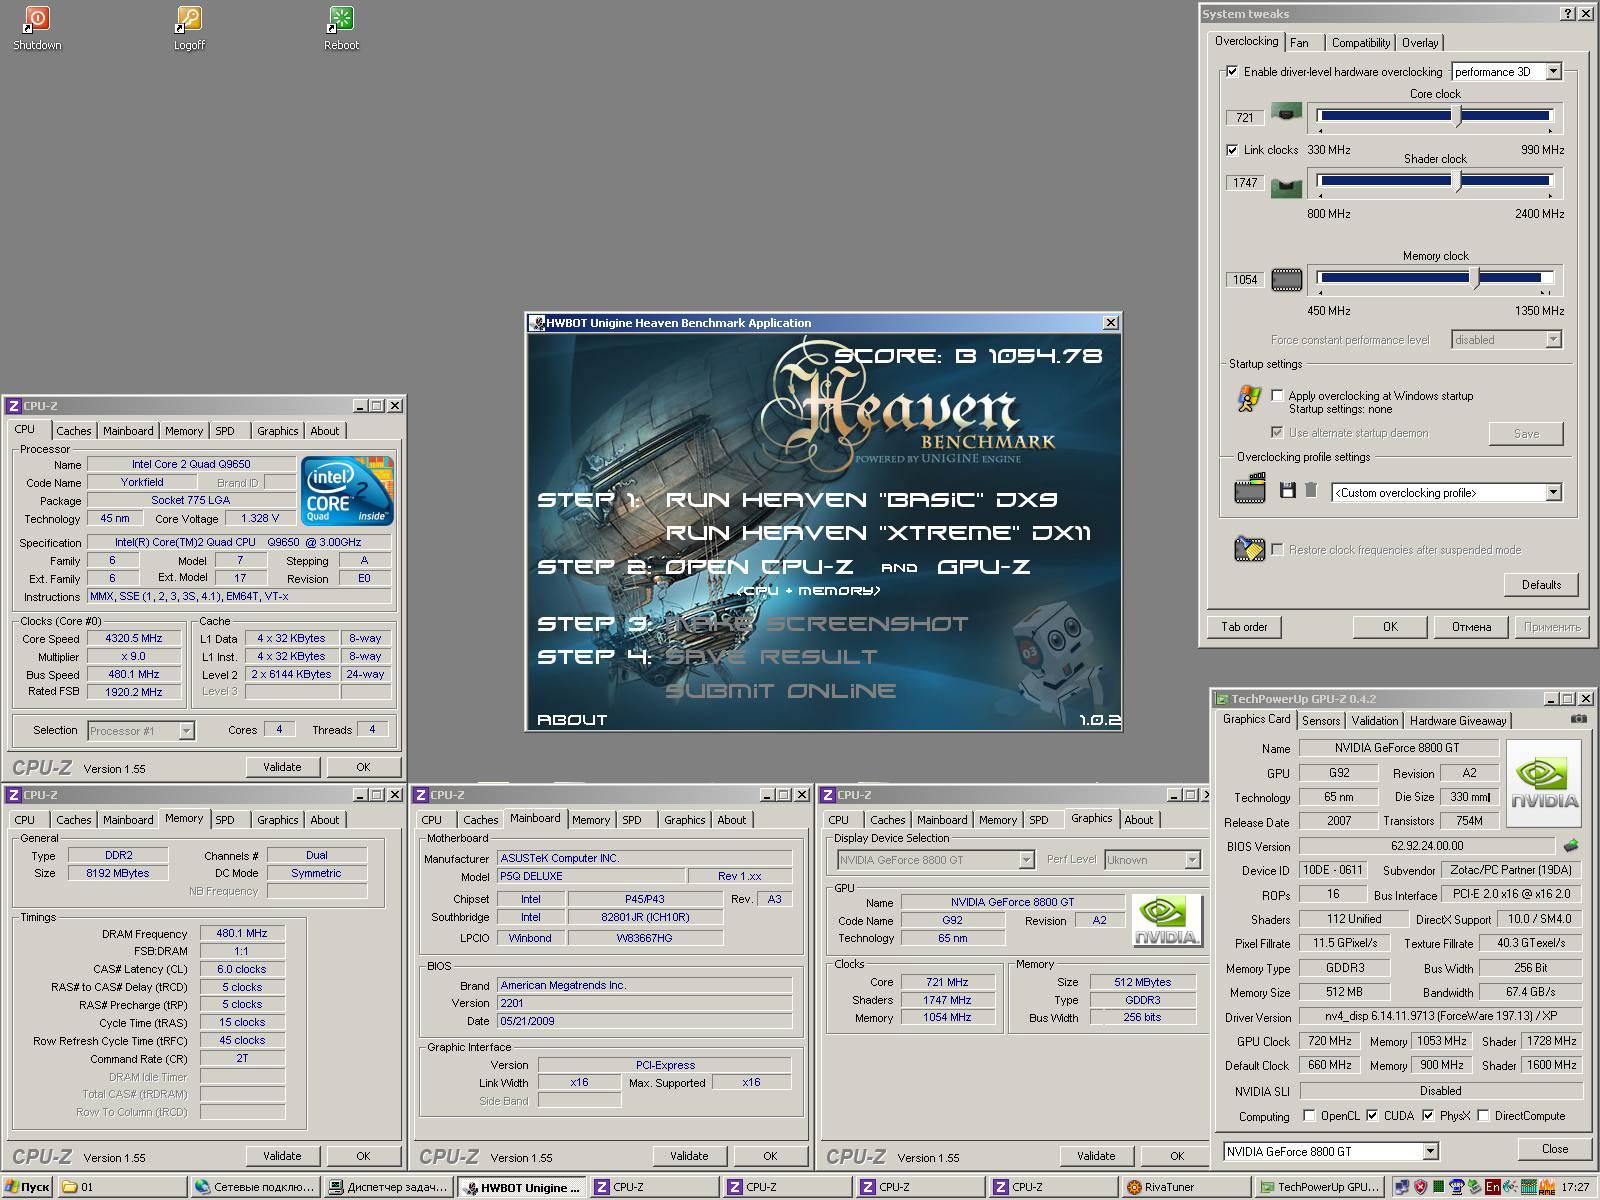Click the Intel Core 2 Quad logo
Screen dimensions: 1600x1200
point(347,491)
